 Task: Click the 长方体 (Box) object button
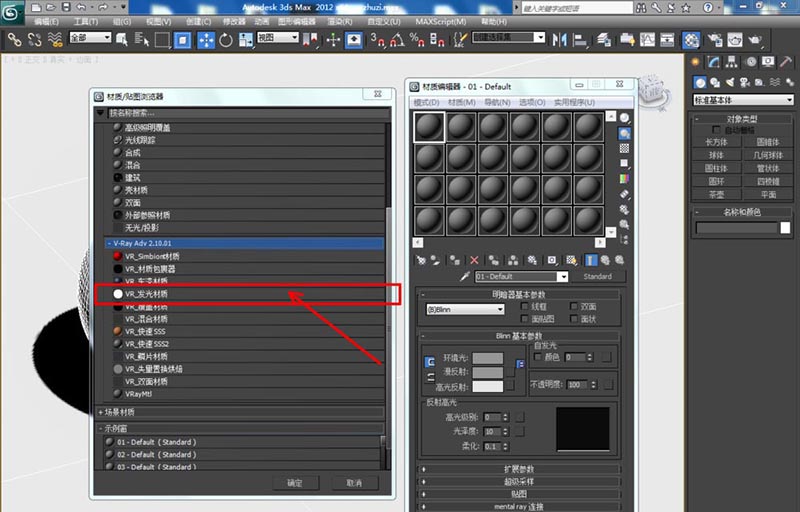(x=716, y=142)
